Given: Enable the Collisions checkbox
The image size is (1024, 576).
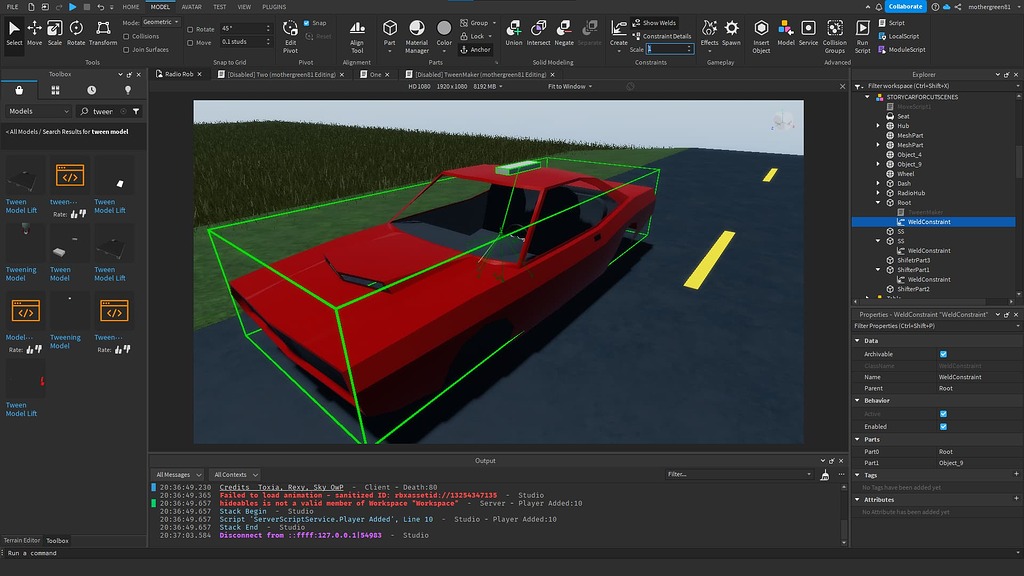Looking at the screenshot, I should point(125,37).
